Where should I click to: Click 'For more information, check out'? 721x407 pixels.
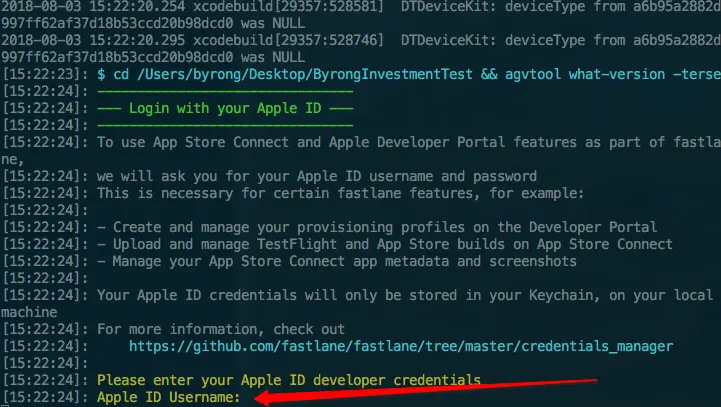pyautogui.click(x=221, y=329)
